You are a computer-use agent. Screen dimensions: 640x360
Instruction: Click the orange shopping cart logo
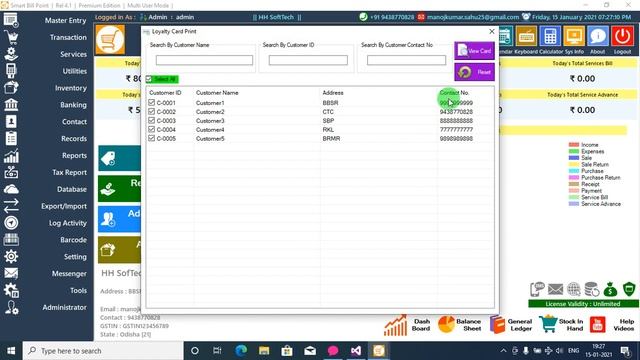tap(110, 40)
